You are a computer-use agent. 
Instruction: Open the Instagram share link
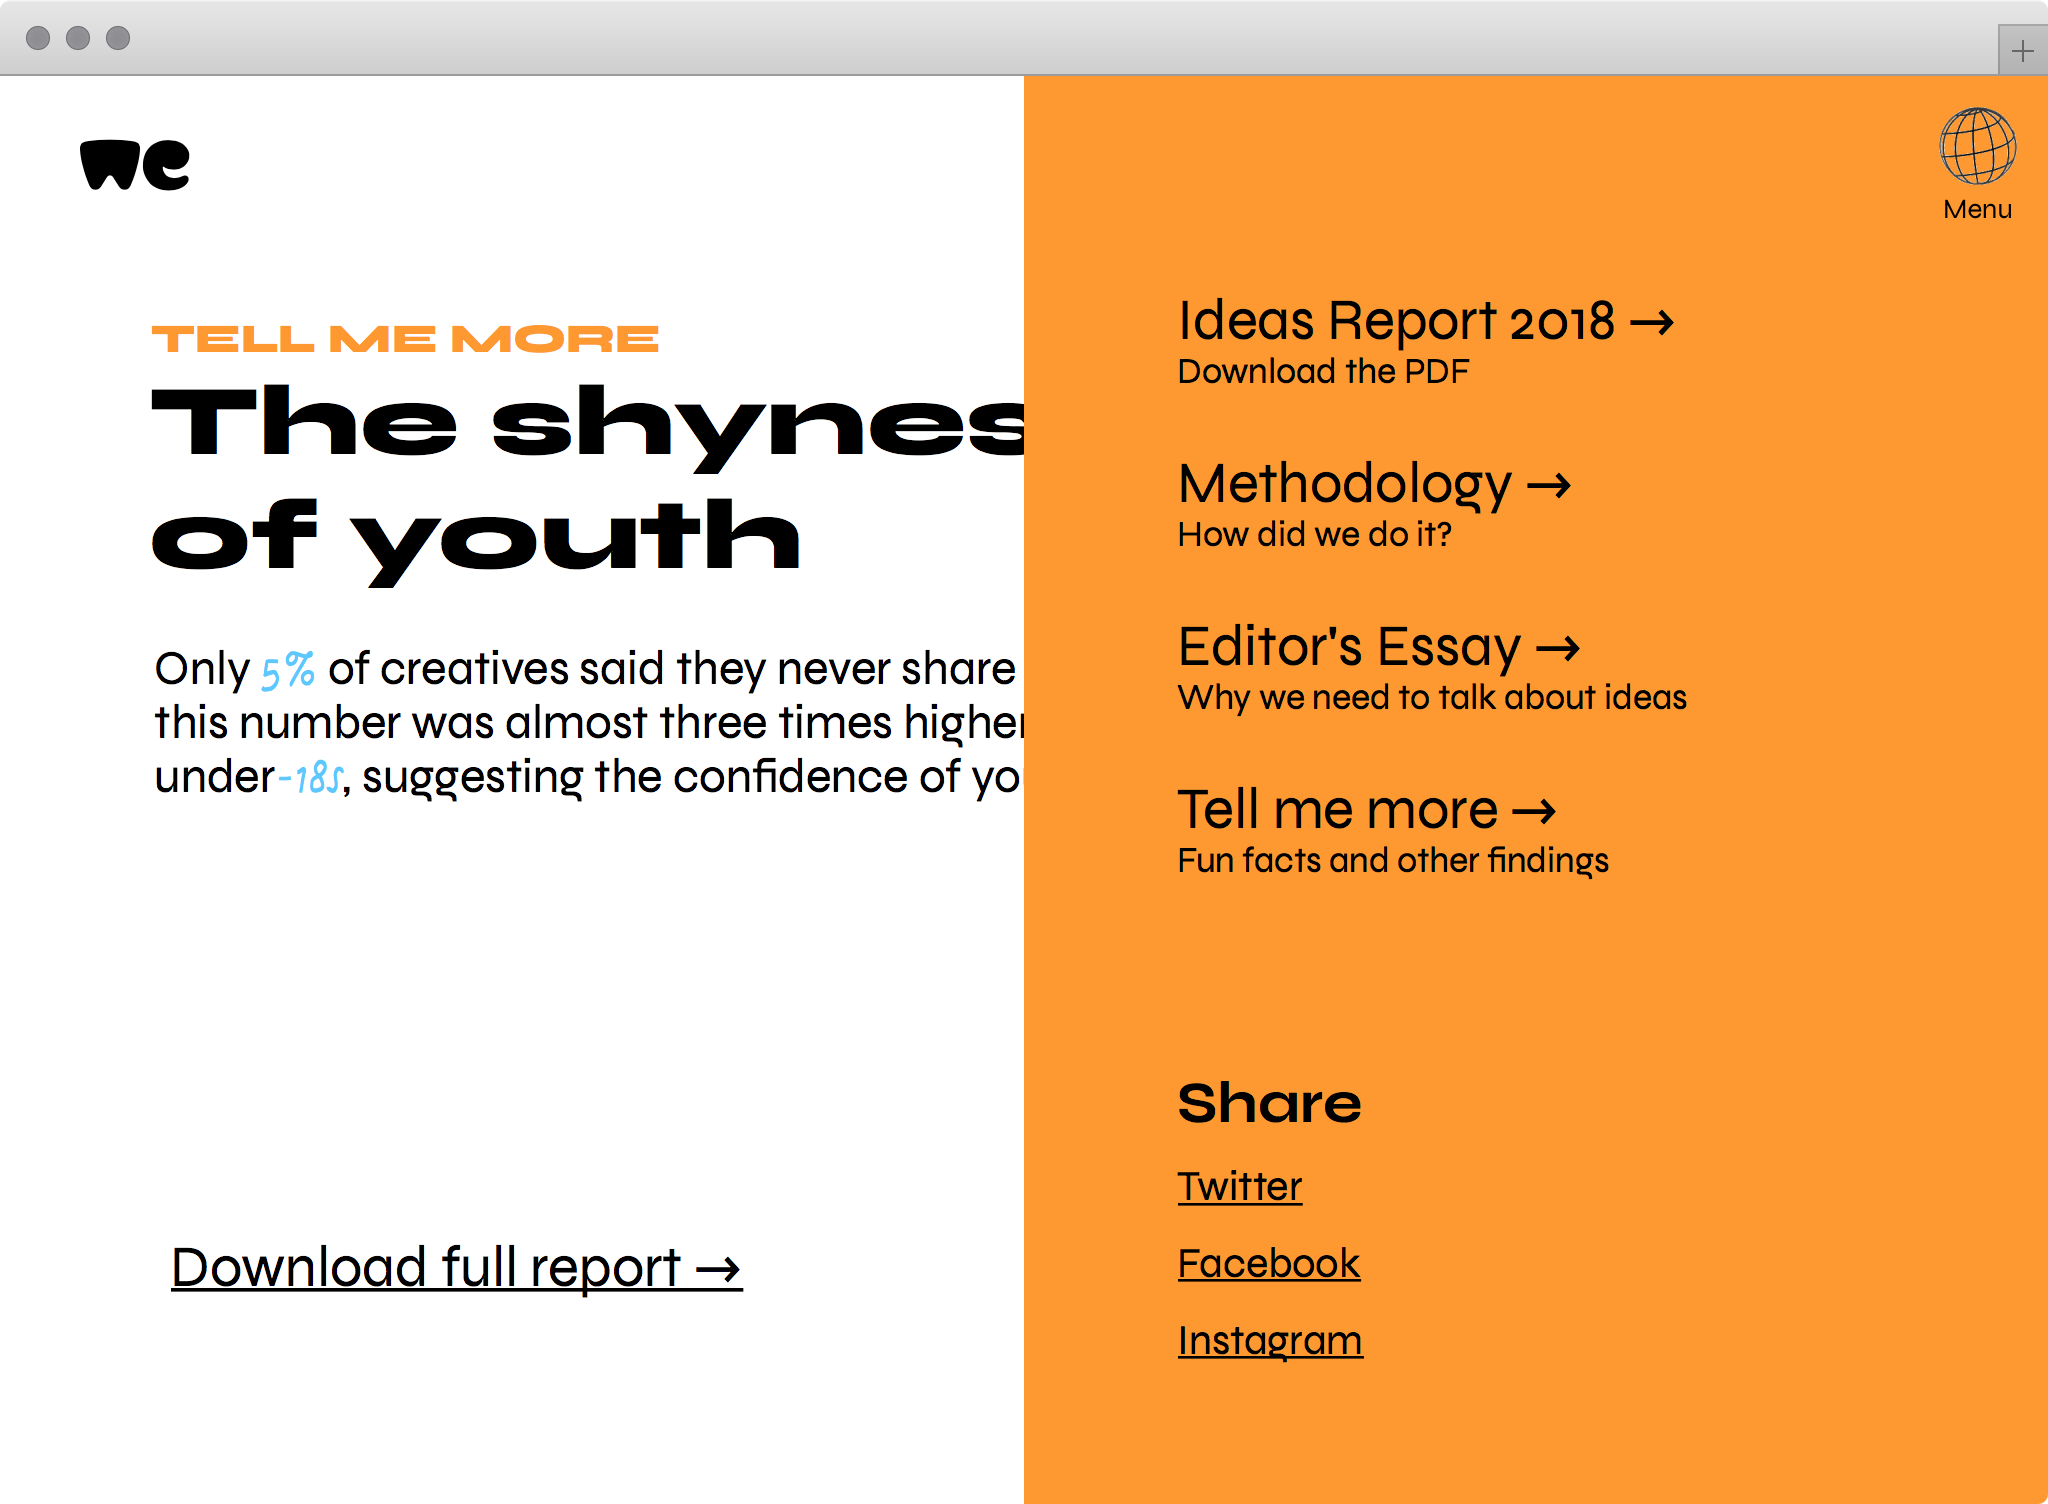1269,1341
